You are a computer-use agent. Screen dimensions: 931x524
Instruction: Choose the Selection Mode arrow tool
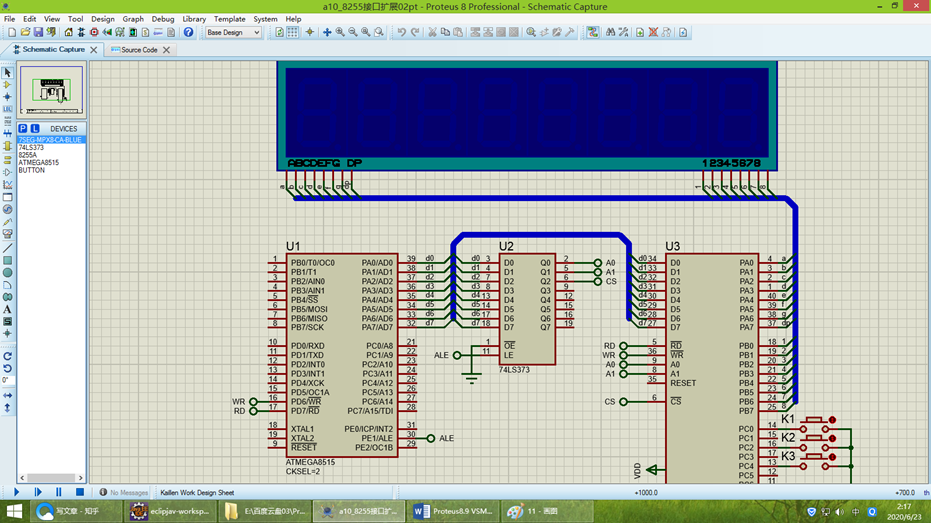tap(7, 72)
